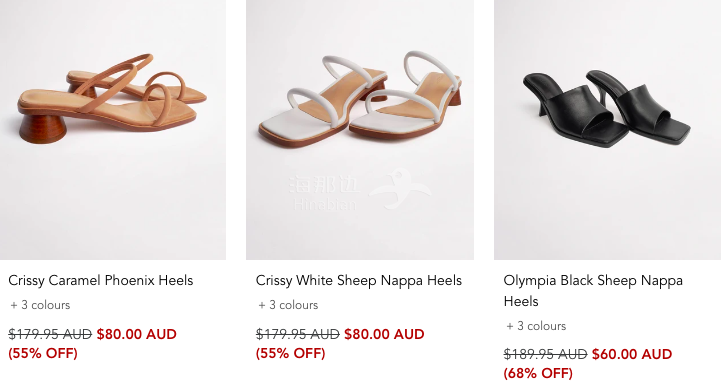Expand + 3 colours under Crissy Caramel heels
The width and height of the screenshot is (722, 382).
point(40,305)
